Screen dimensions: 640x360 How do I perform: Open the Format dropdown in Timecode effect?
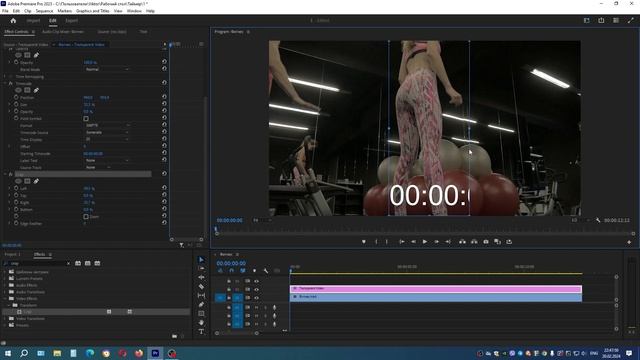(108, 125)
